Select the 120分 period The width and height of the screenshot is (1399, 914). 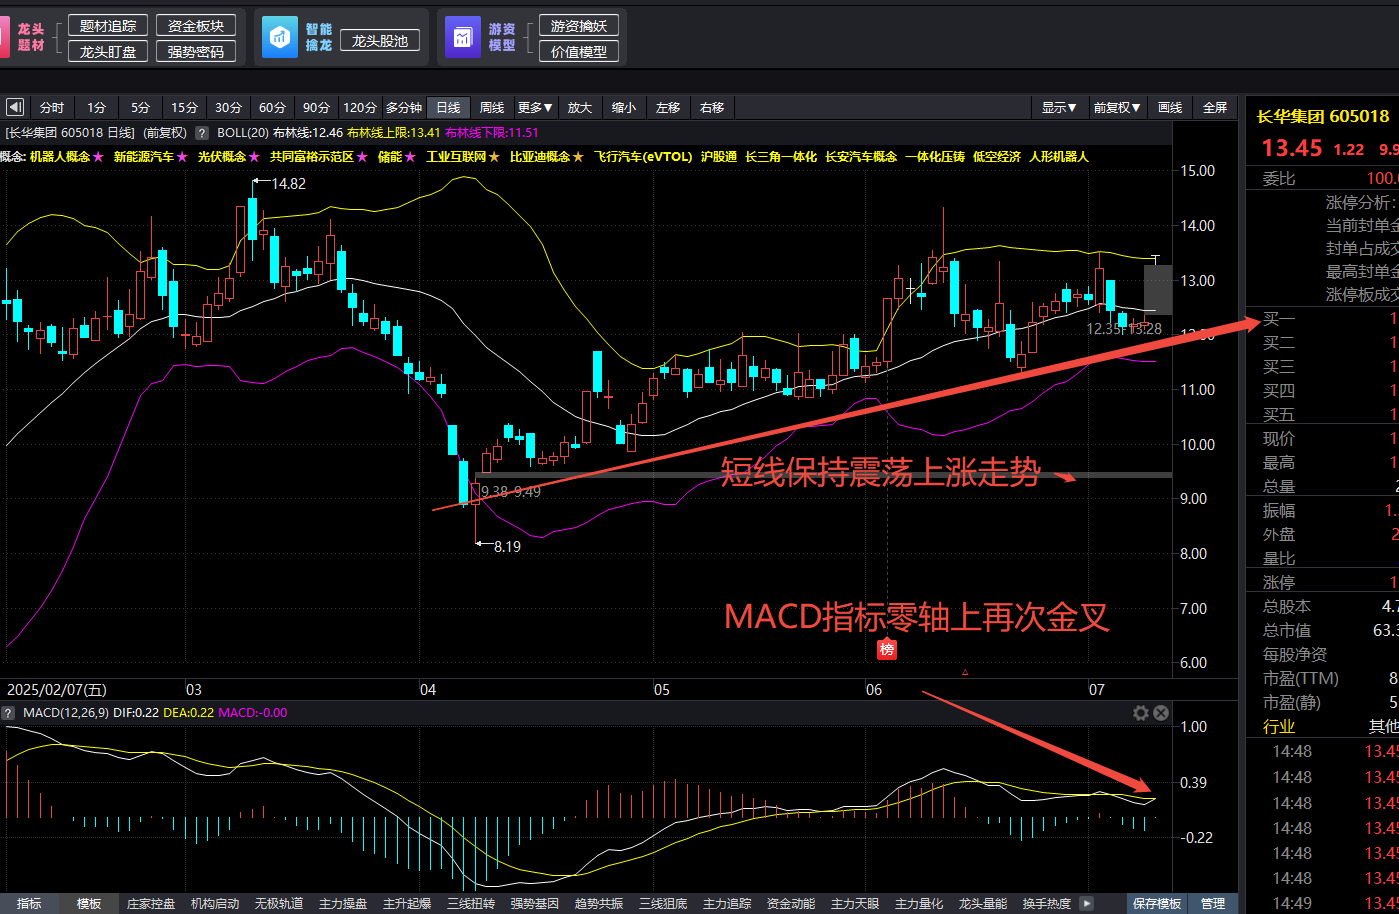pyautogui.click(x=360, y=108)
